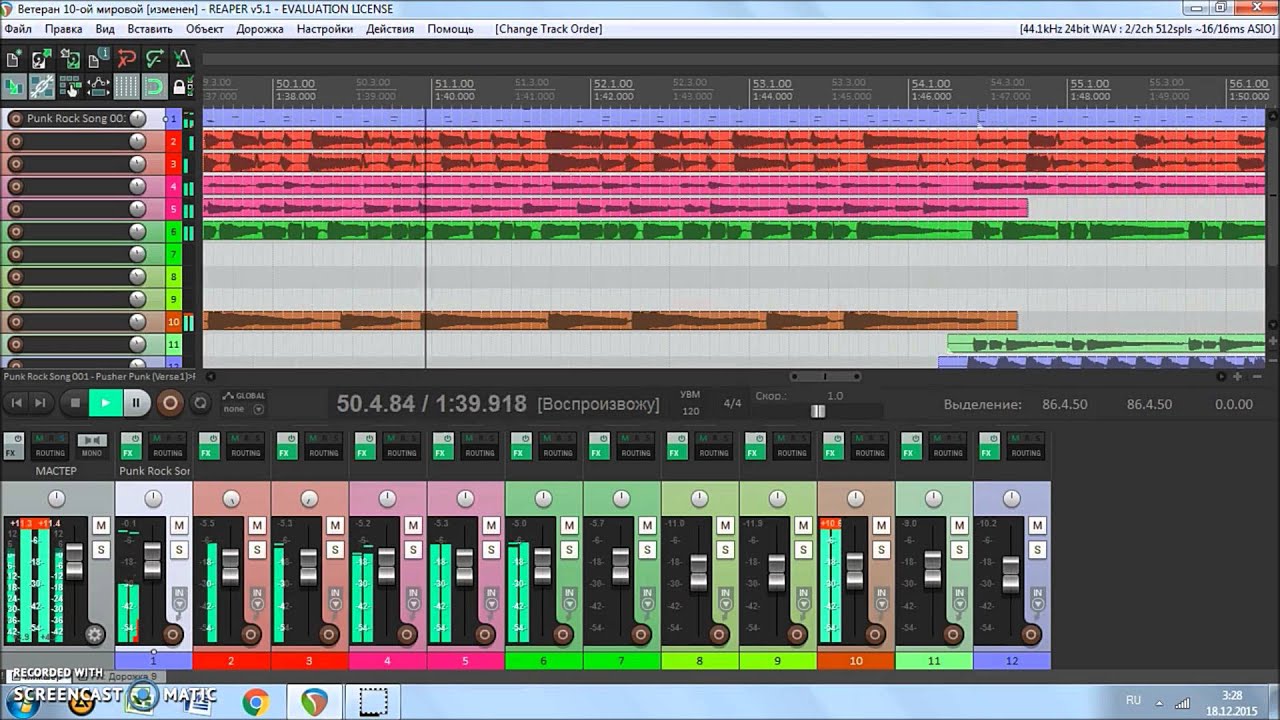Open input IN dropdown on mixer track 11
This screenshot has width=1280, height=720.
click(x=959, y=598)
